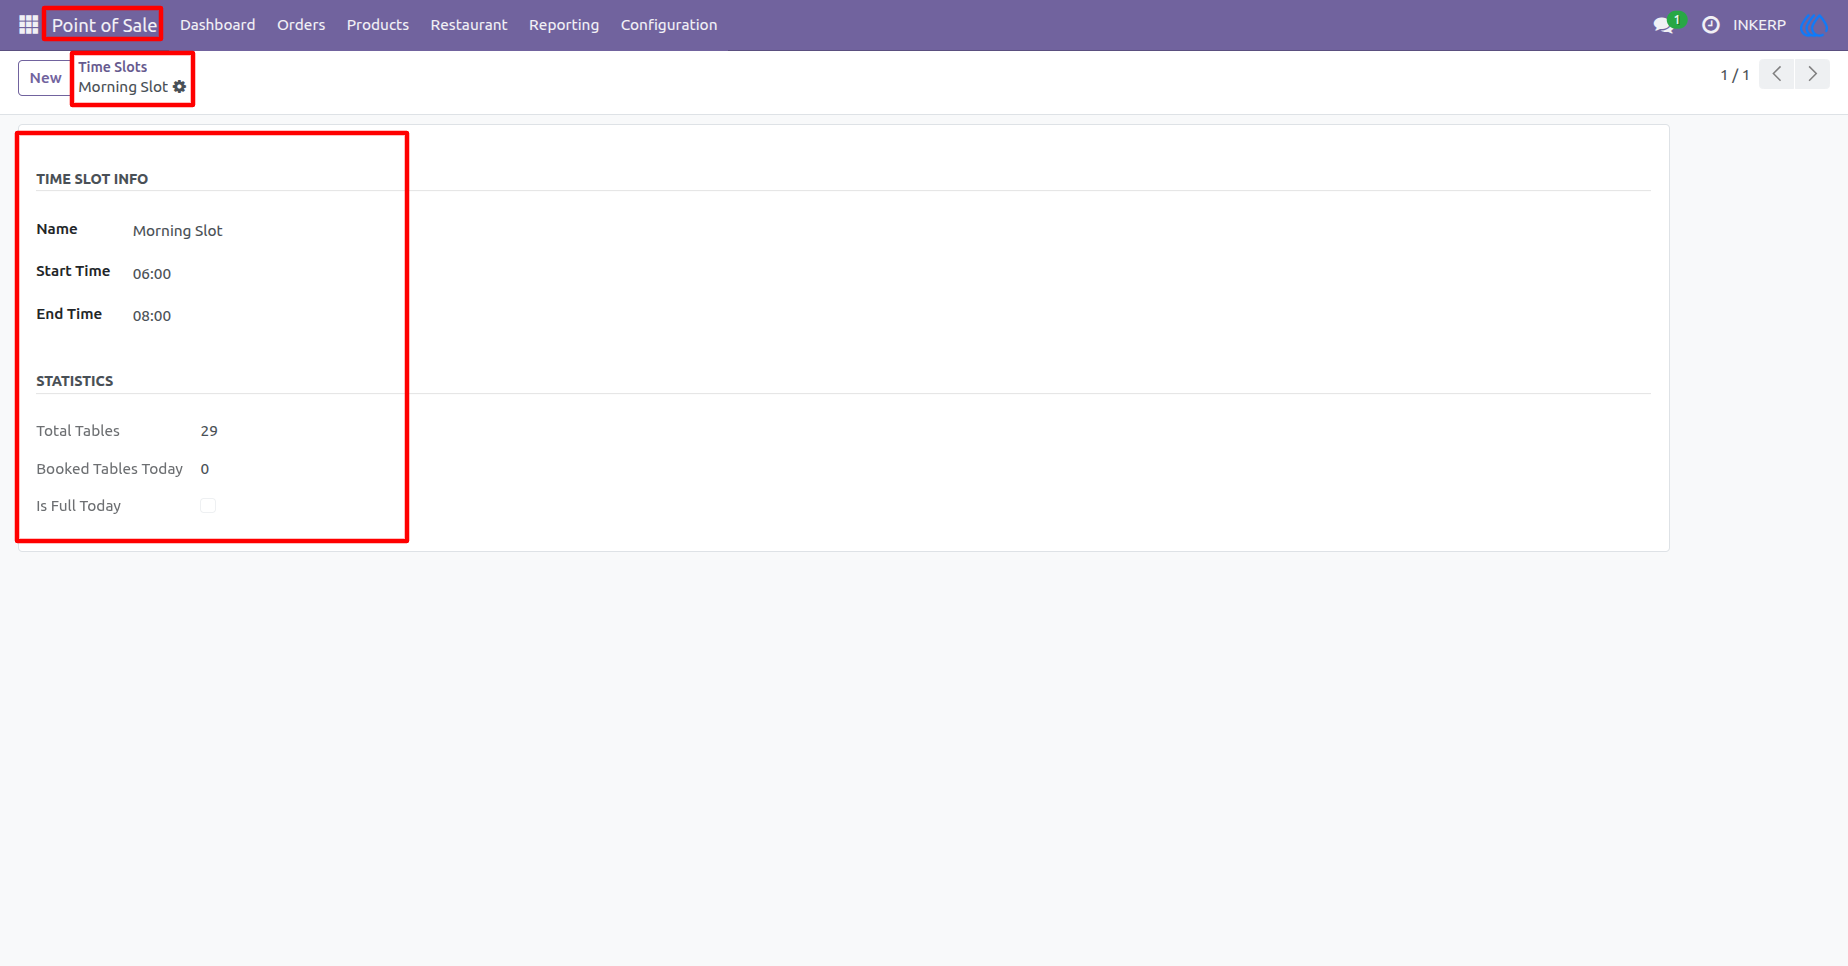
Task: Open the Dashboard menu
Action: [x=218, y=25]
